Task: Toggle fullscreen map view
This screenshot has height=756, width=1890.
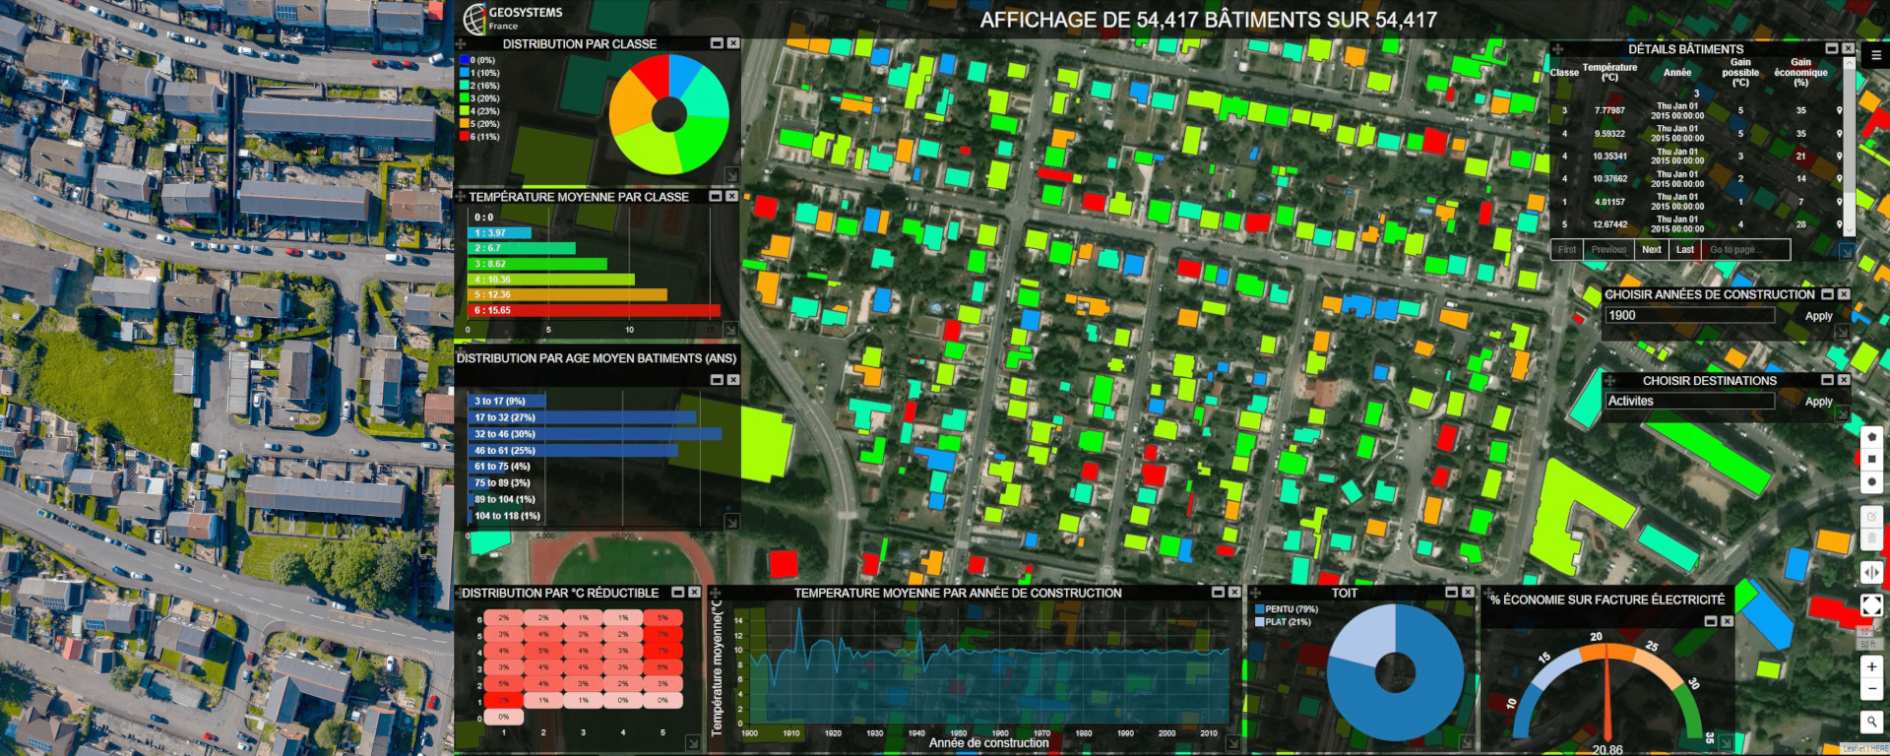Action: (x=1871, y=605)
